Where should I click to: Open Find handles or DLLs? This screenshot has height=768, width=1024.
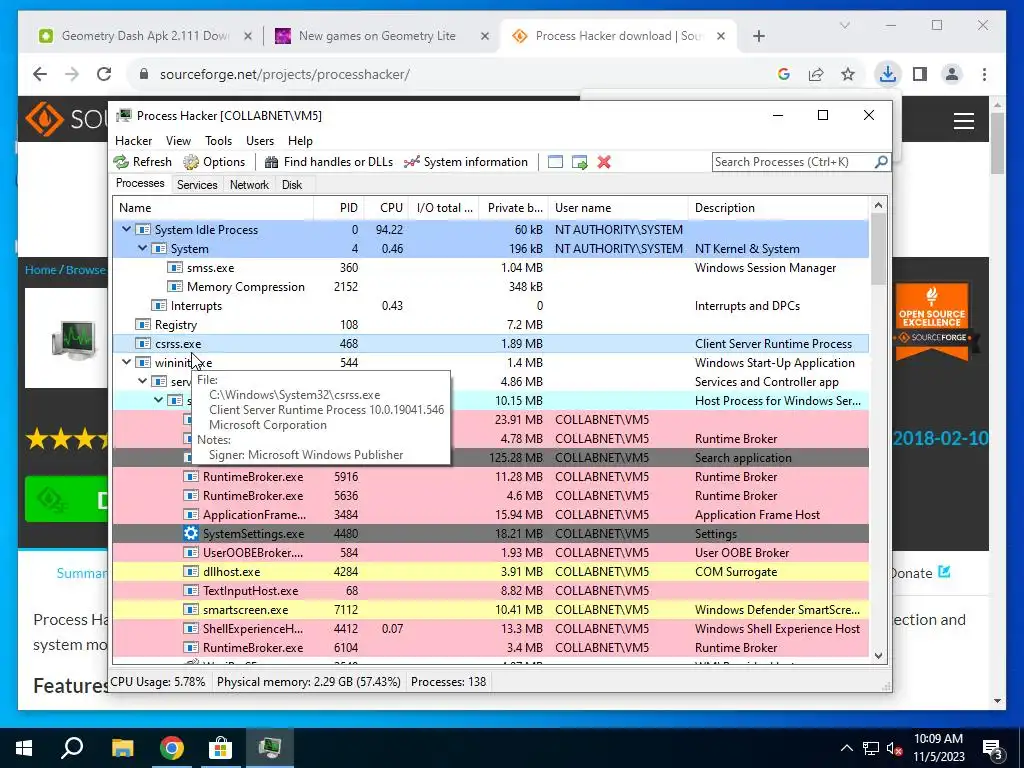(329, 162)
